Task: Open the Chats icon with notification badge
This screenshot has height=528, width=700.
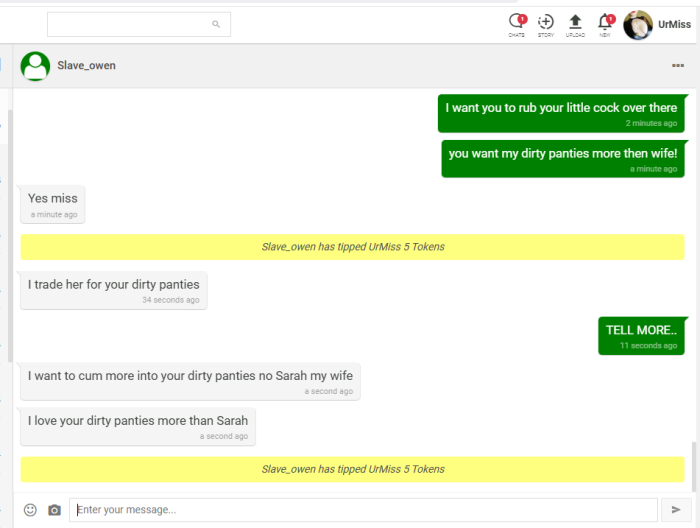Action: (x=516, y=24)
